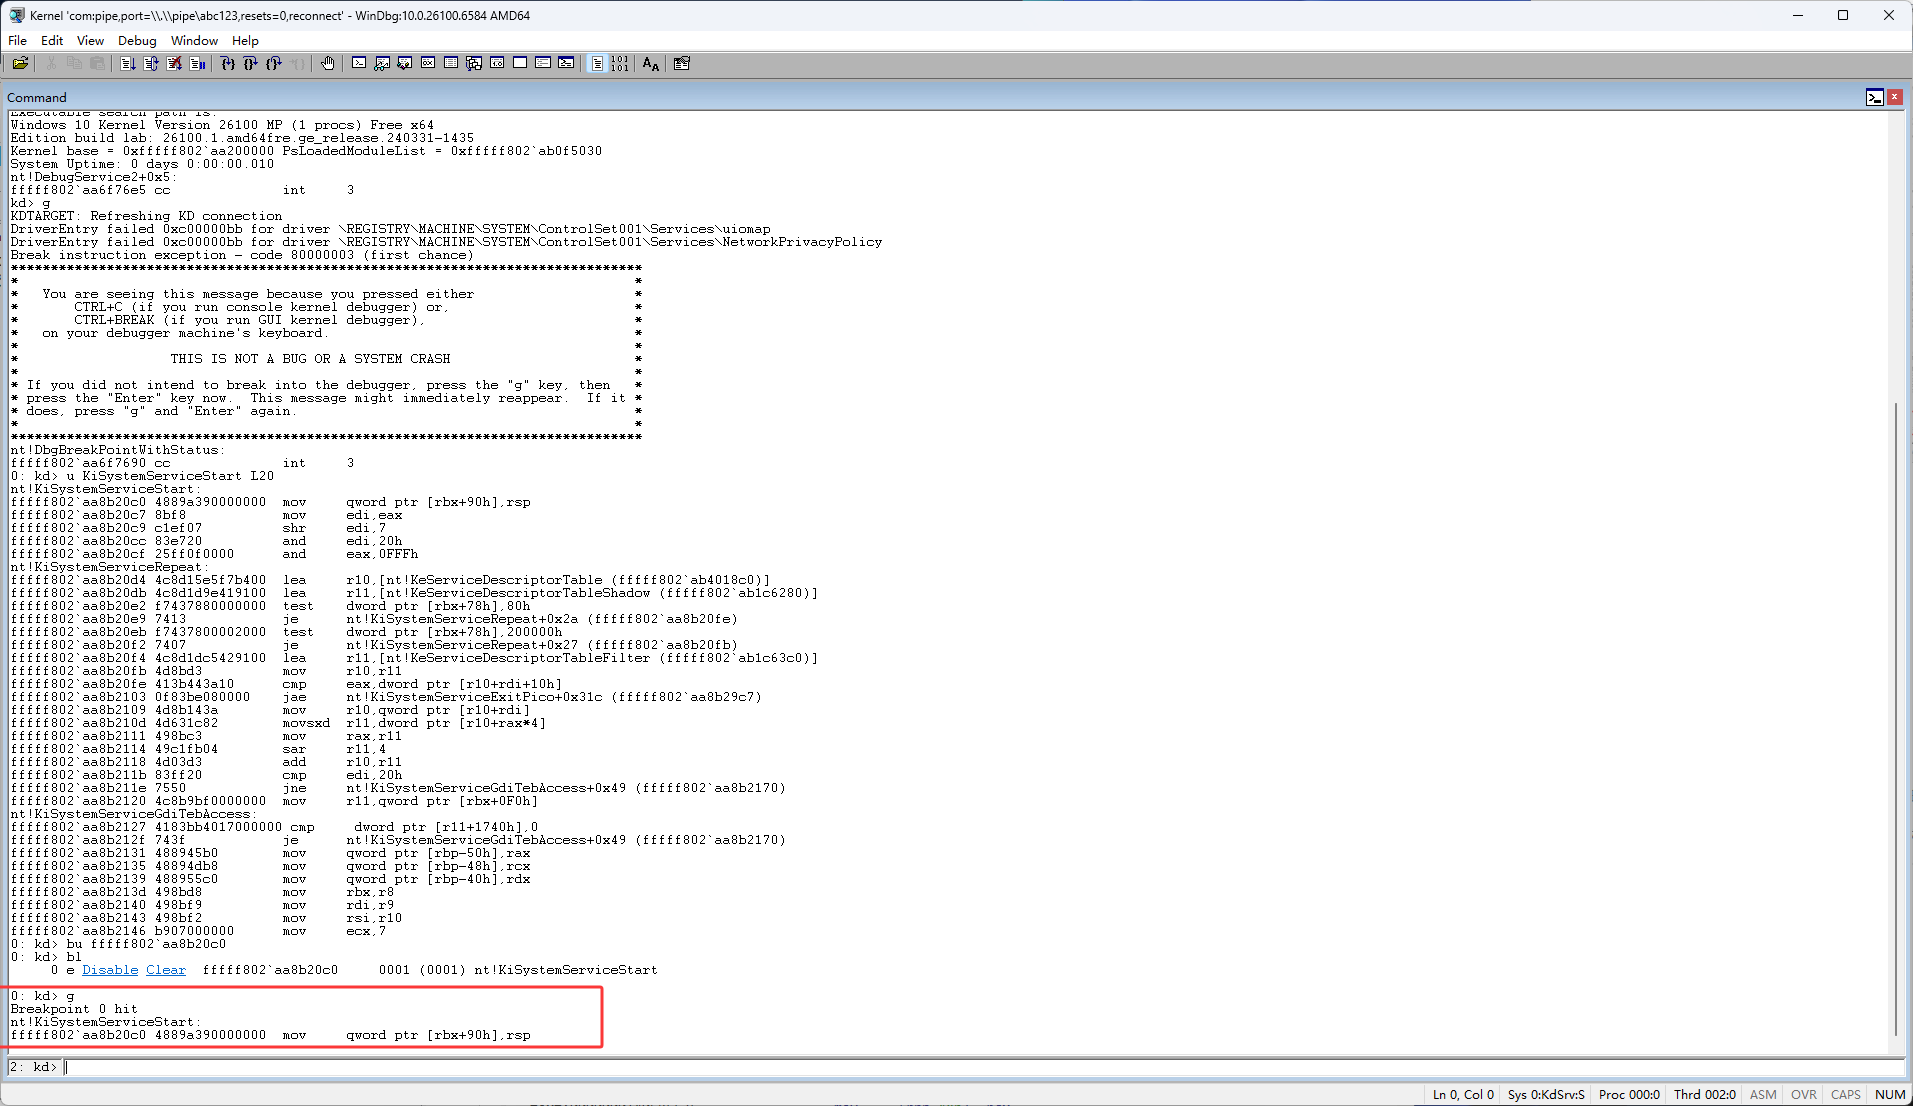The image size is (1913, 1106).
Task: Open the Memory window via toolbar icon
Action: [x=451, y=64]
